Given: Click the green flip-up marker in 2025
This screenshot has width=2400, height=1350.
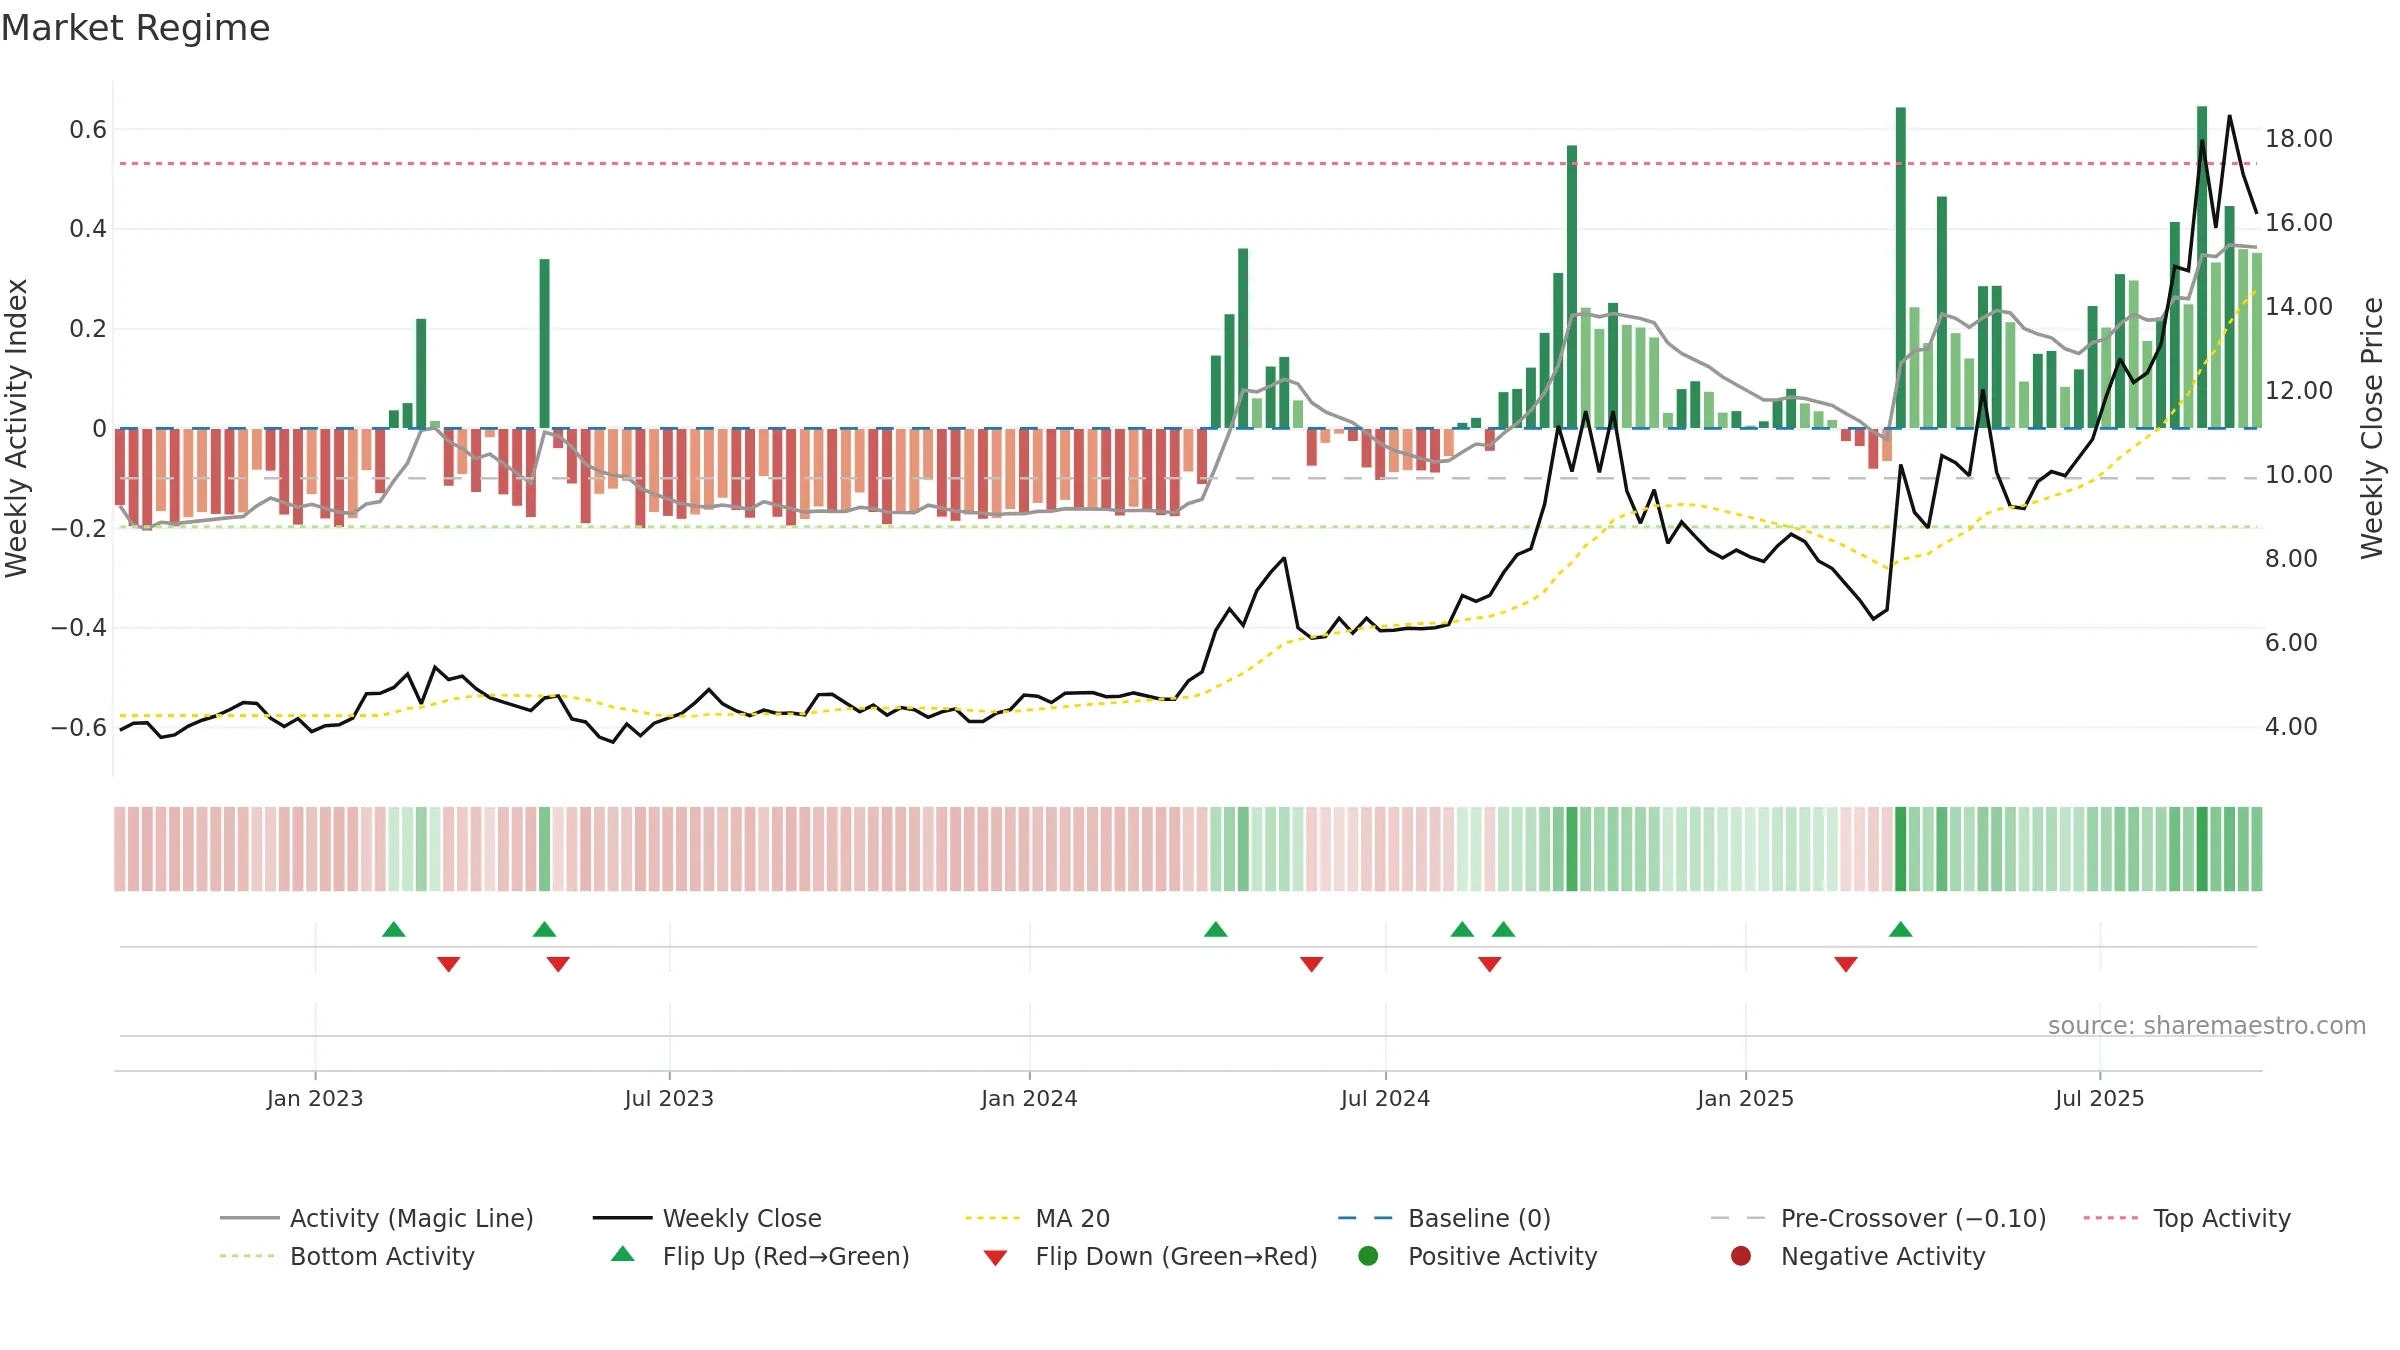Looking at the screenshot, I should point(1901,930).
